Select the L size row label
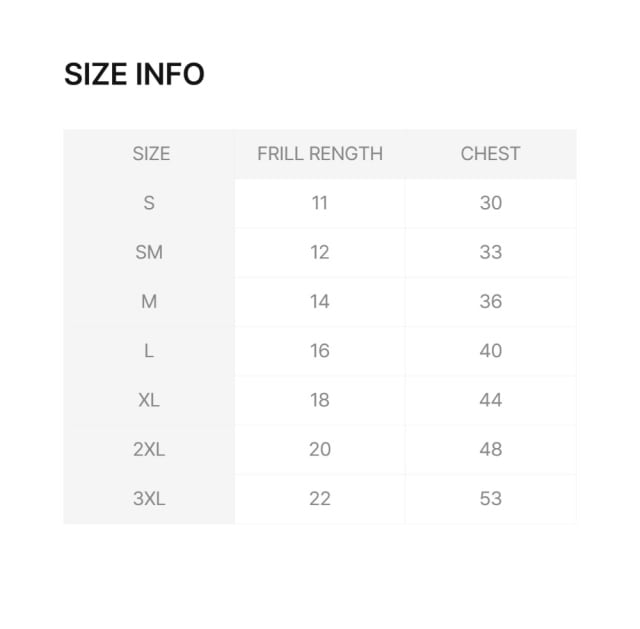The image size is (640, 629). tap(149, 351)
